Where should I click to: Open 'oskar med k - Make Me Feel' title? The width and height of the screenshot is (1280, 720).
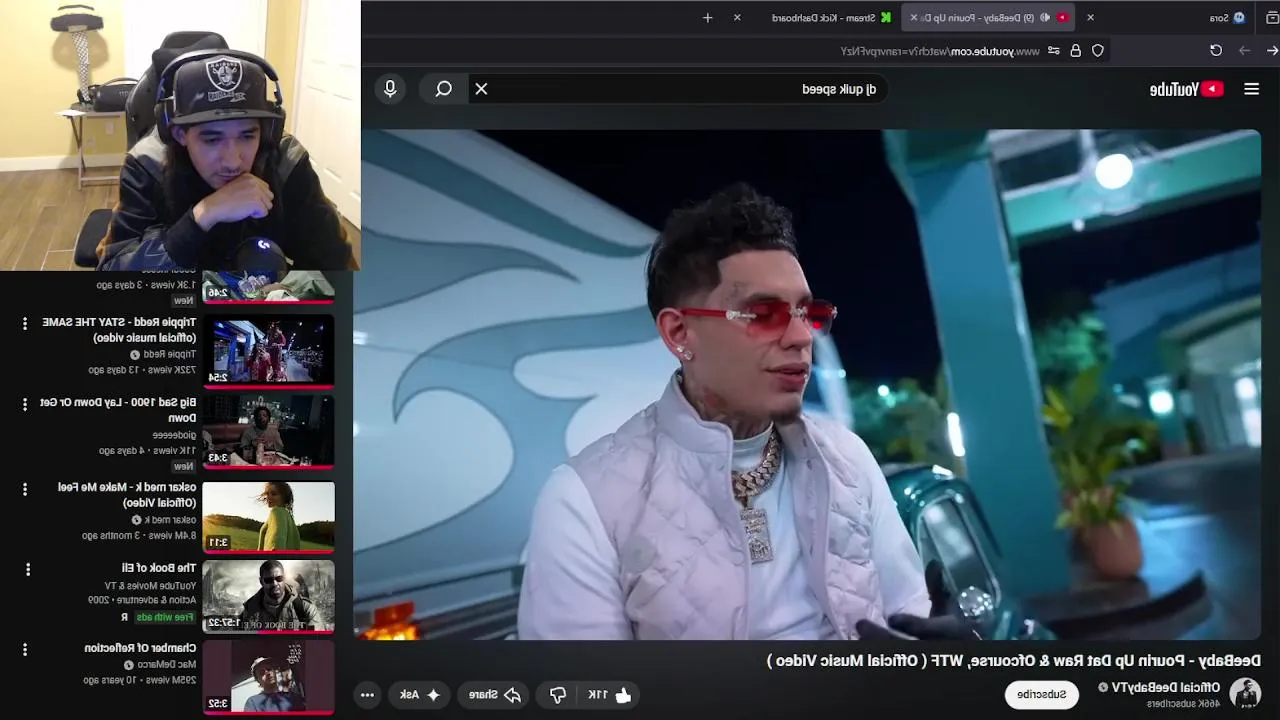pyautogui.click(x=127, y=495)
